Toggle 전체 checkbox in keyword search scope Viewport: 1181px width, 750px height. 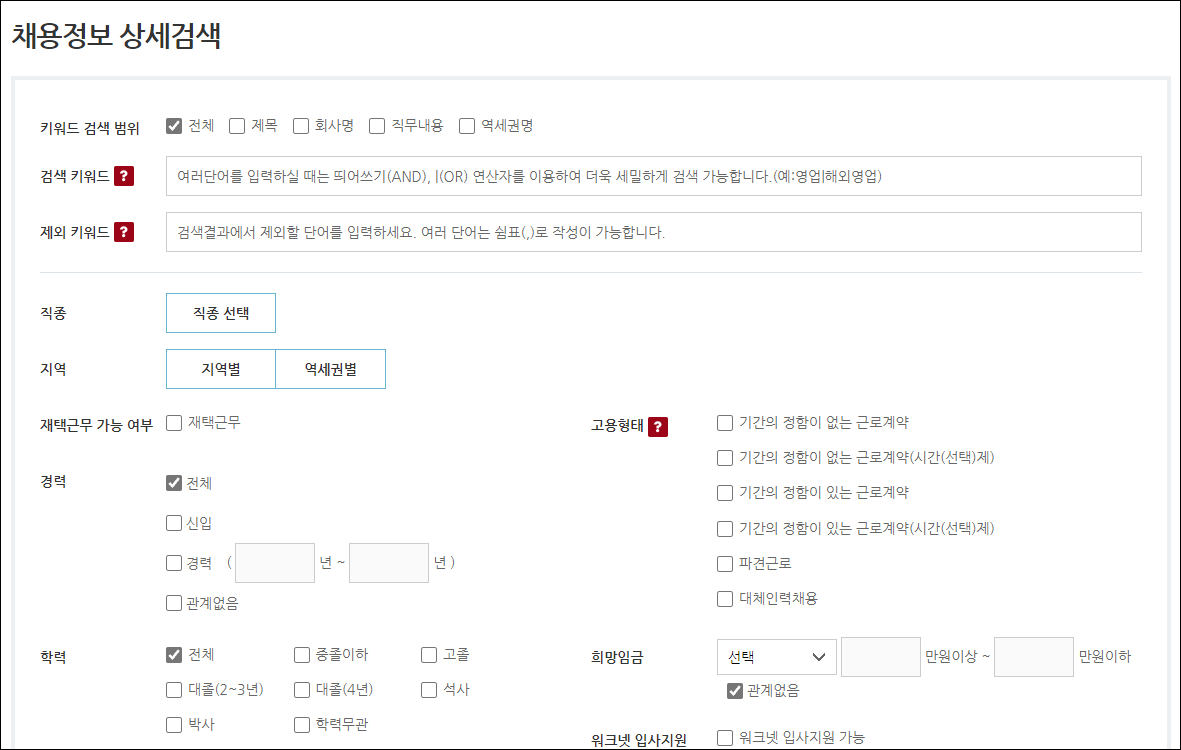pyautogui.click(x=174, y=126)
